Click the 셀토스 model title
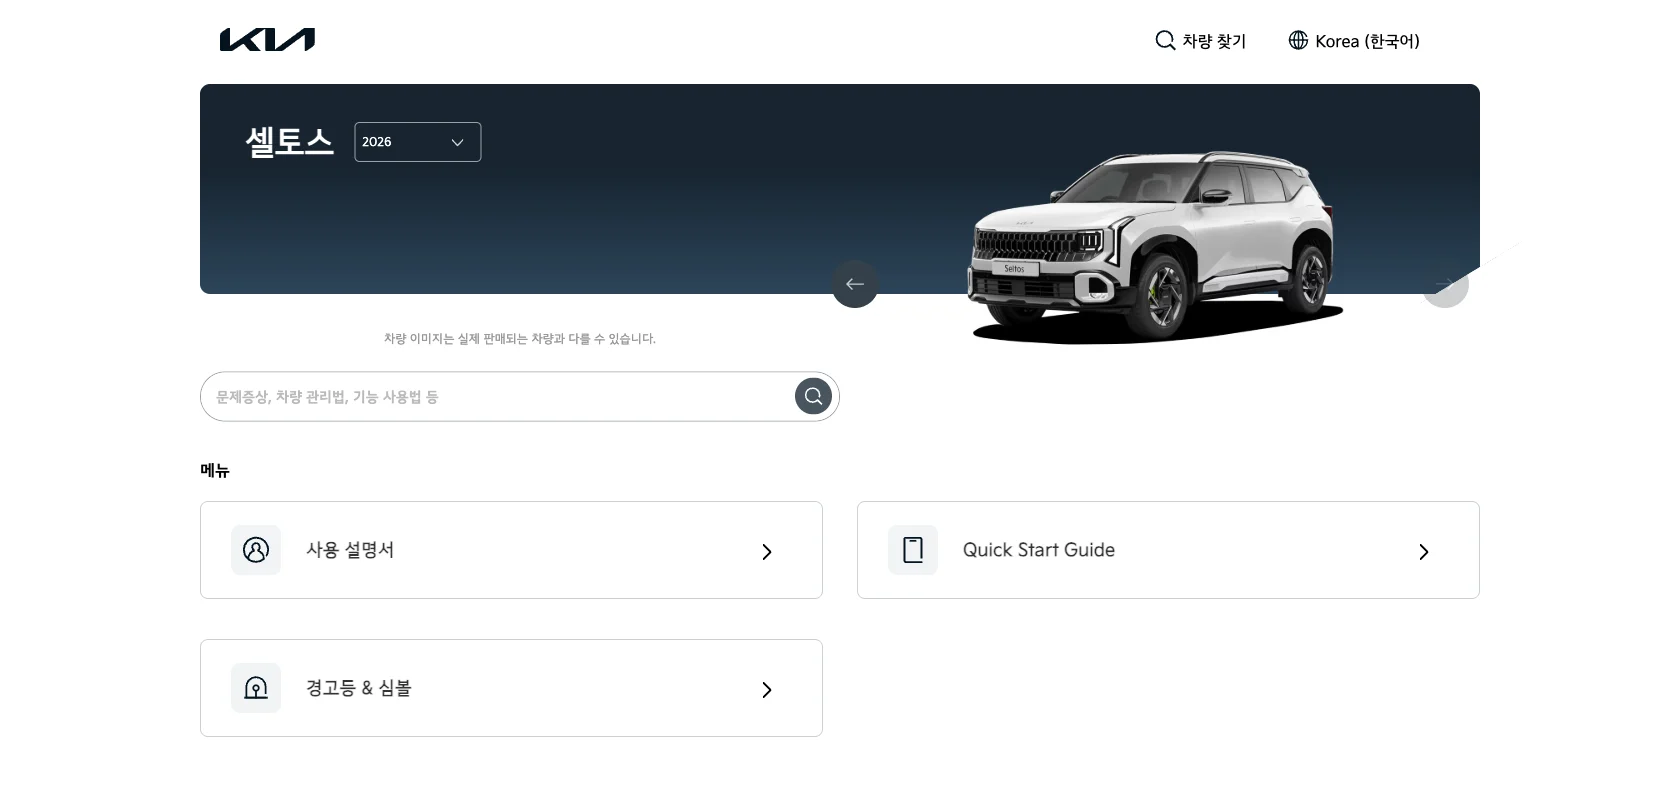 tap(289, 141)
